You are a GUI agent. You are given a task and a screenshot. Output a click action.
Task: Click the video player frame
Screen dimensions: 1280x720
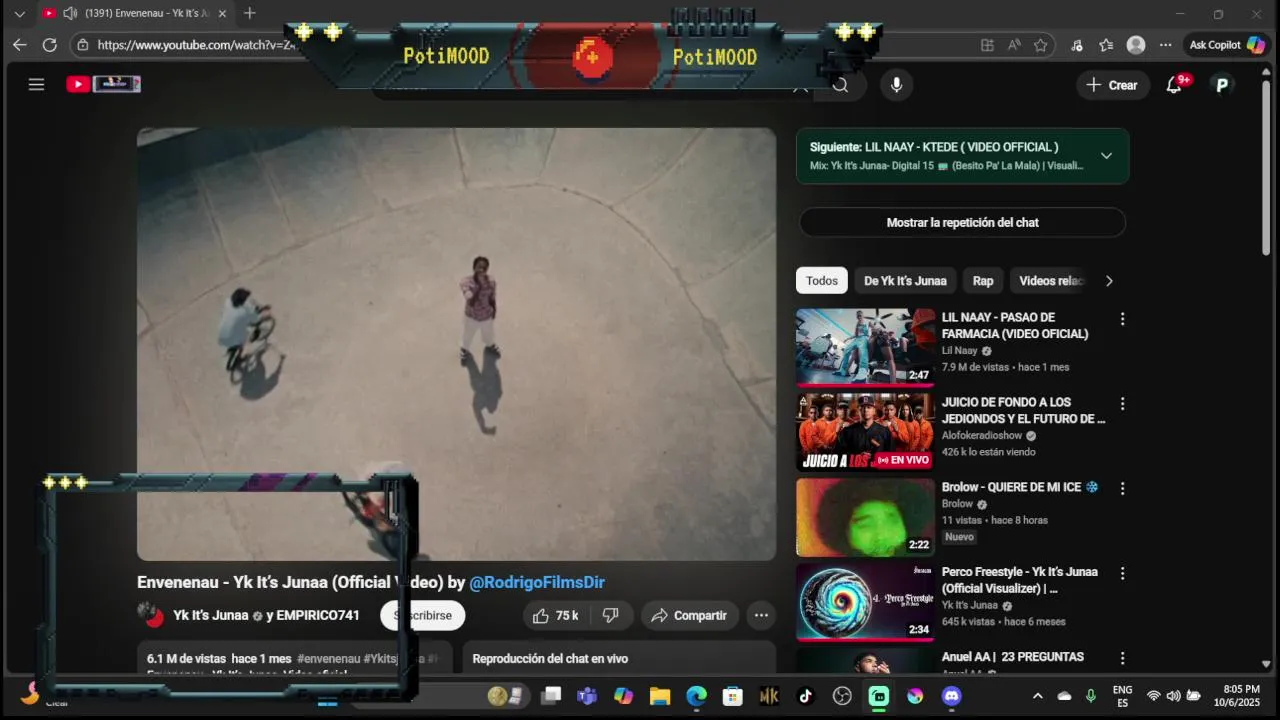click(456, 343)
